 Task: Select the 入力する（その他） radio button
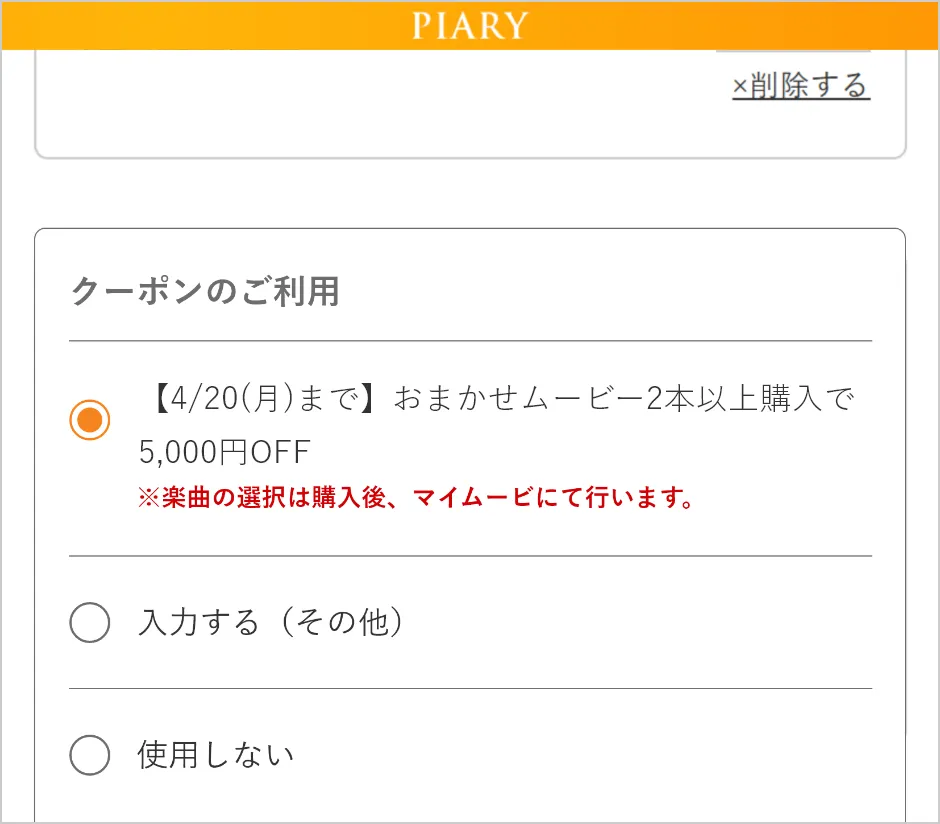point(90,623)
